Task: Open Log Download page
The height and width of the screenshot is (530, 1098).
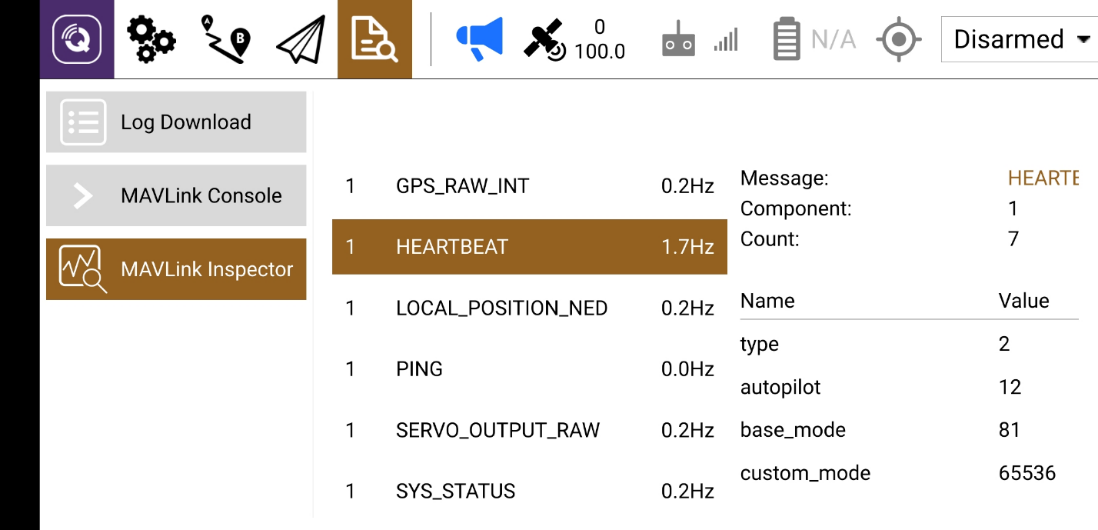Action: (x=176, y=122)
